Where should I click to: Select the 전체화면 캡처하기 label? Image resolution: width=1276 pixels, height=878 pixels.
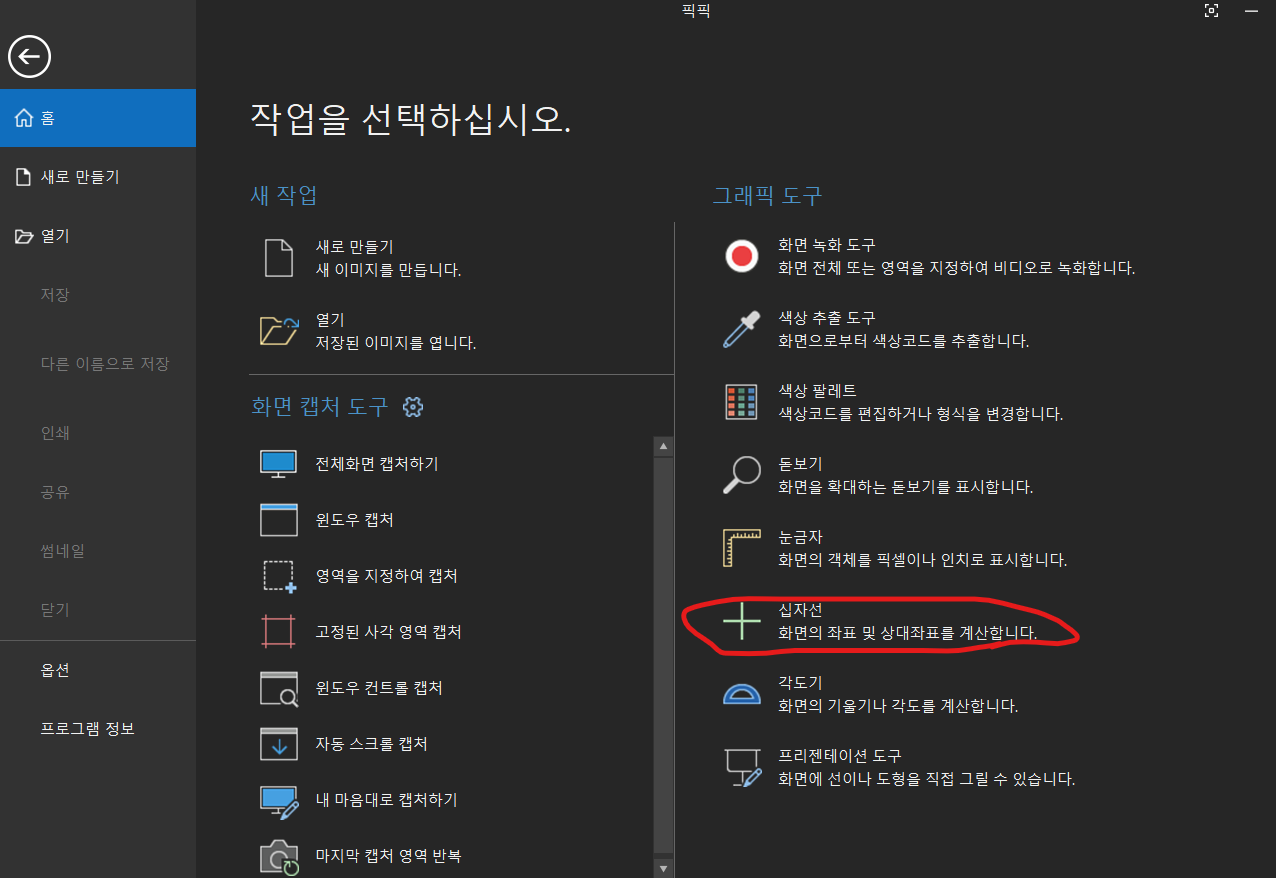377,464
